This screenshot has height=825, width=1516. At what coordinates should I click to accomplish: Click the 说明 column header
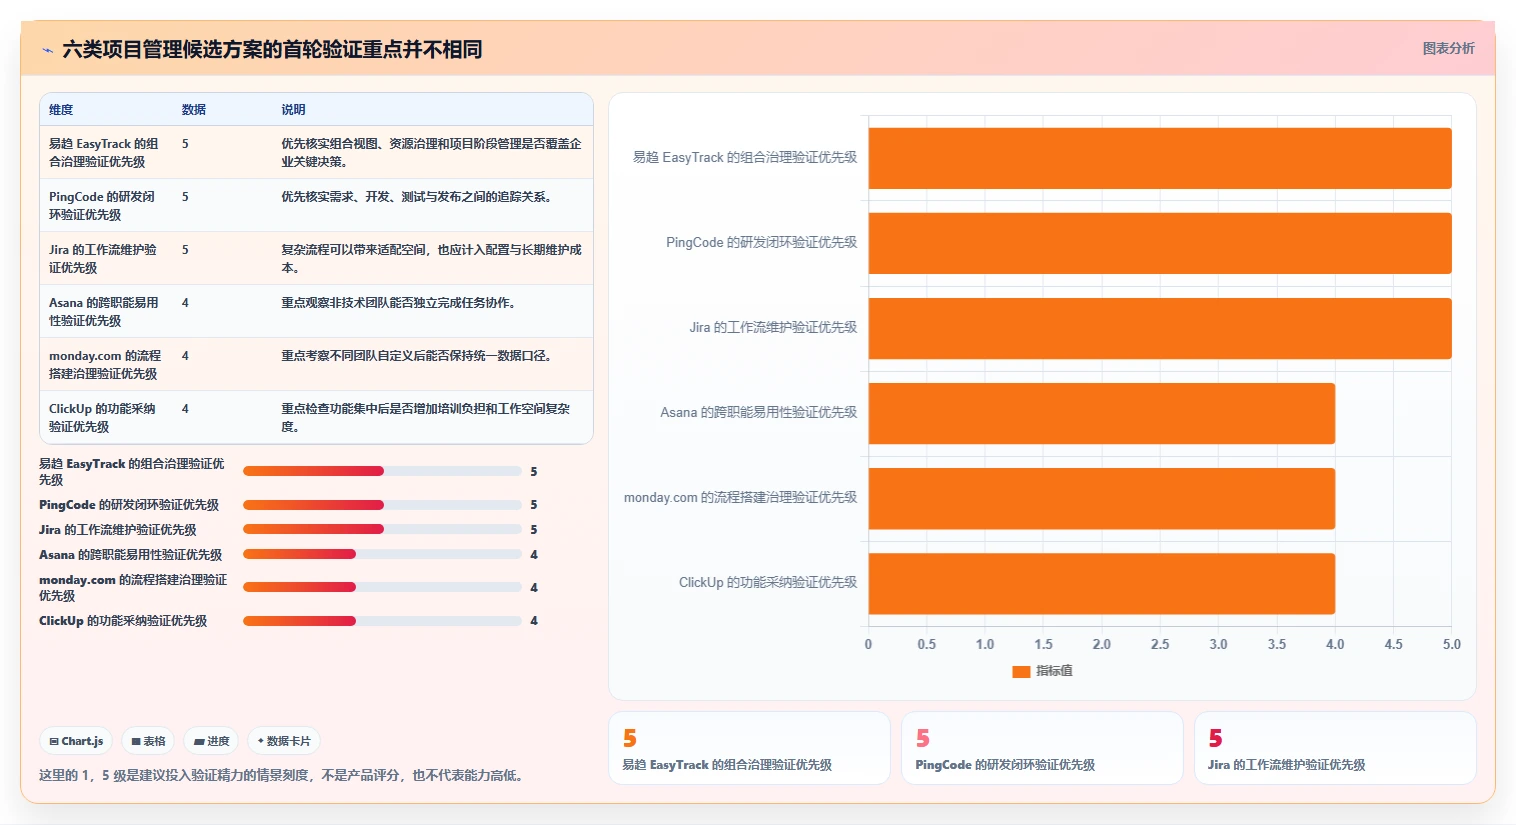click(x=293, y=110)
